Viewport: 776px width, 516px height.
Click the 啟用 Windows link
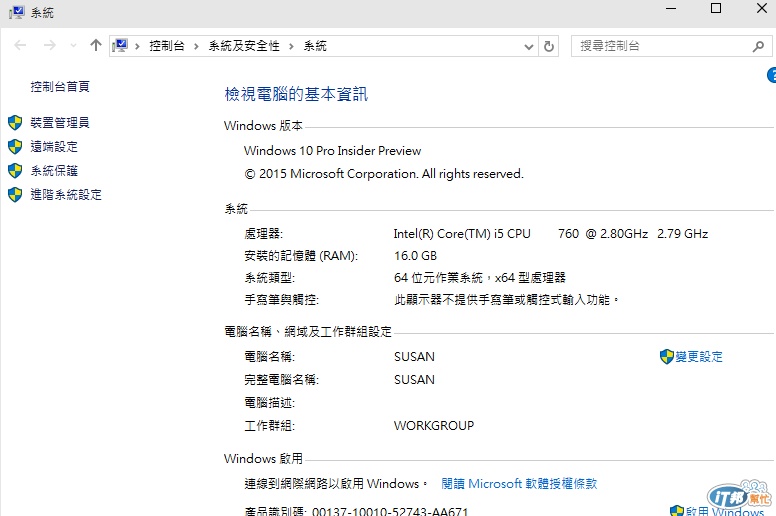click(x=725, y=511)
